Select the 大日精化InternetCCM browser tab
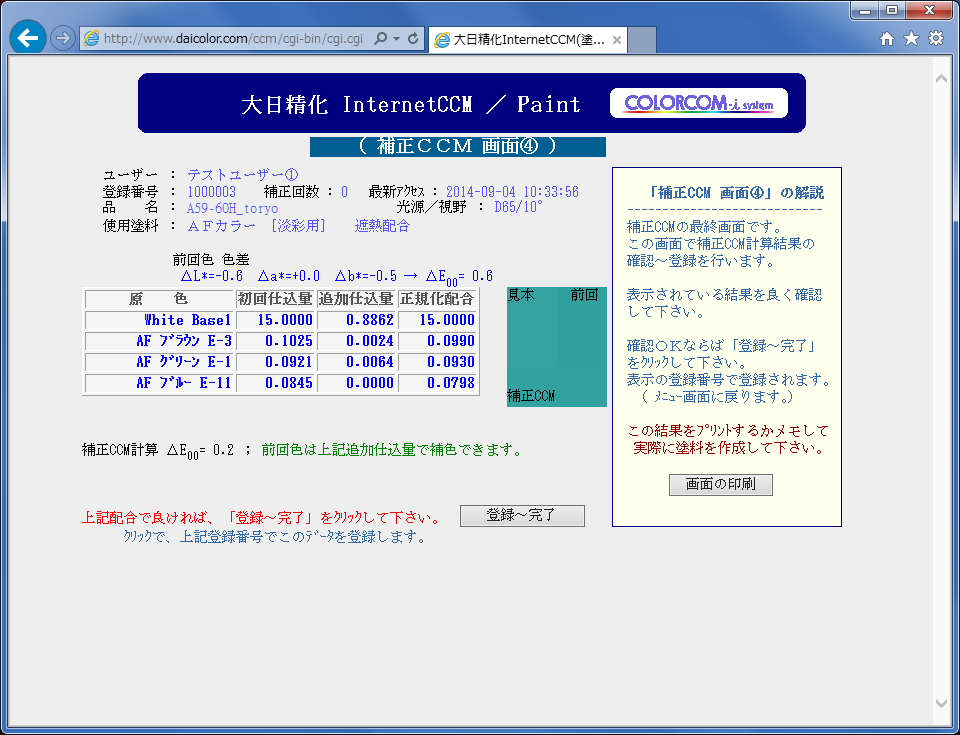Image resolution: width=960 pixels, height=735 pixels. [528, 40]
